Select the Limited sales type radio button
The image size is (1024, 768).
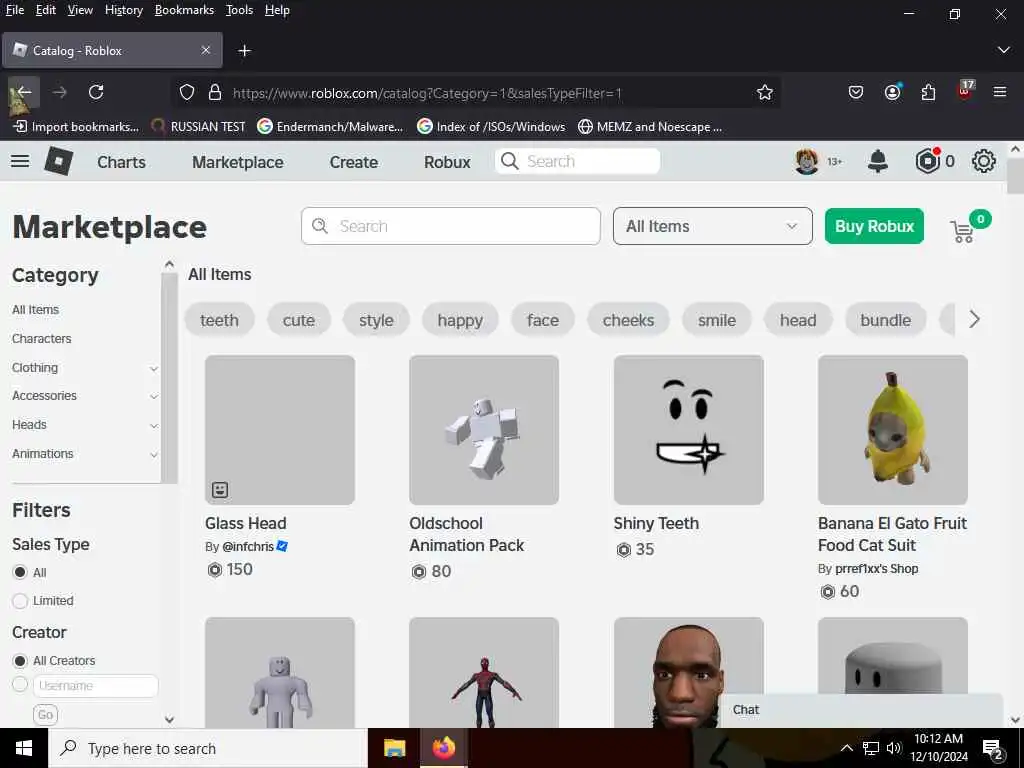pos(20,600)
